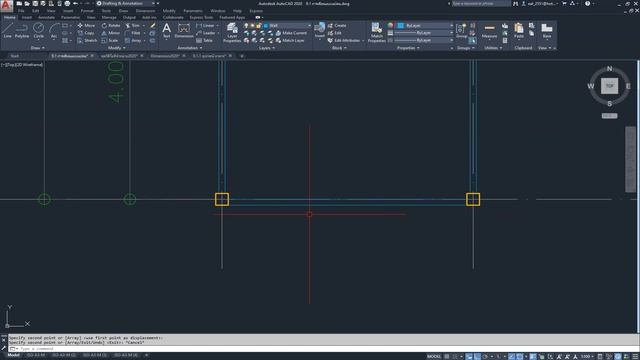Switch to the Model layout tab
The height and width of the screenshot is (360, 640).
pos(13,356)
